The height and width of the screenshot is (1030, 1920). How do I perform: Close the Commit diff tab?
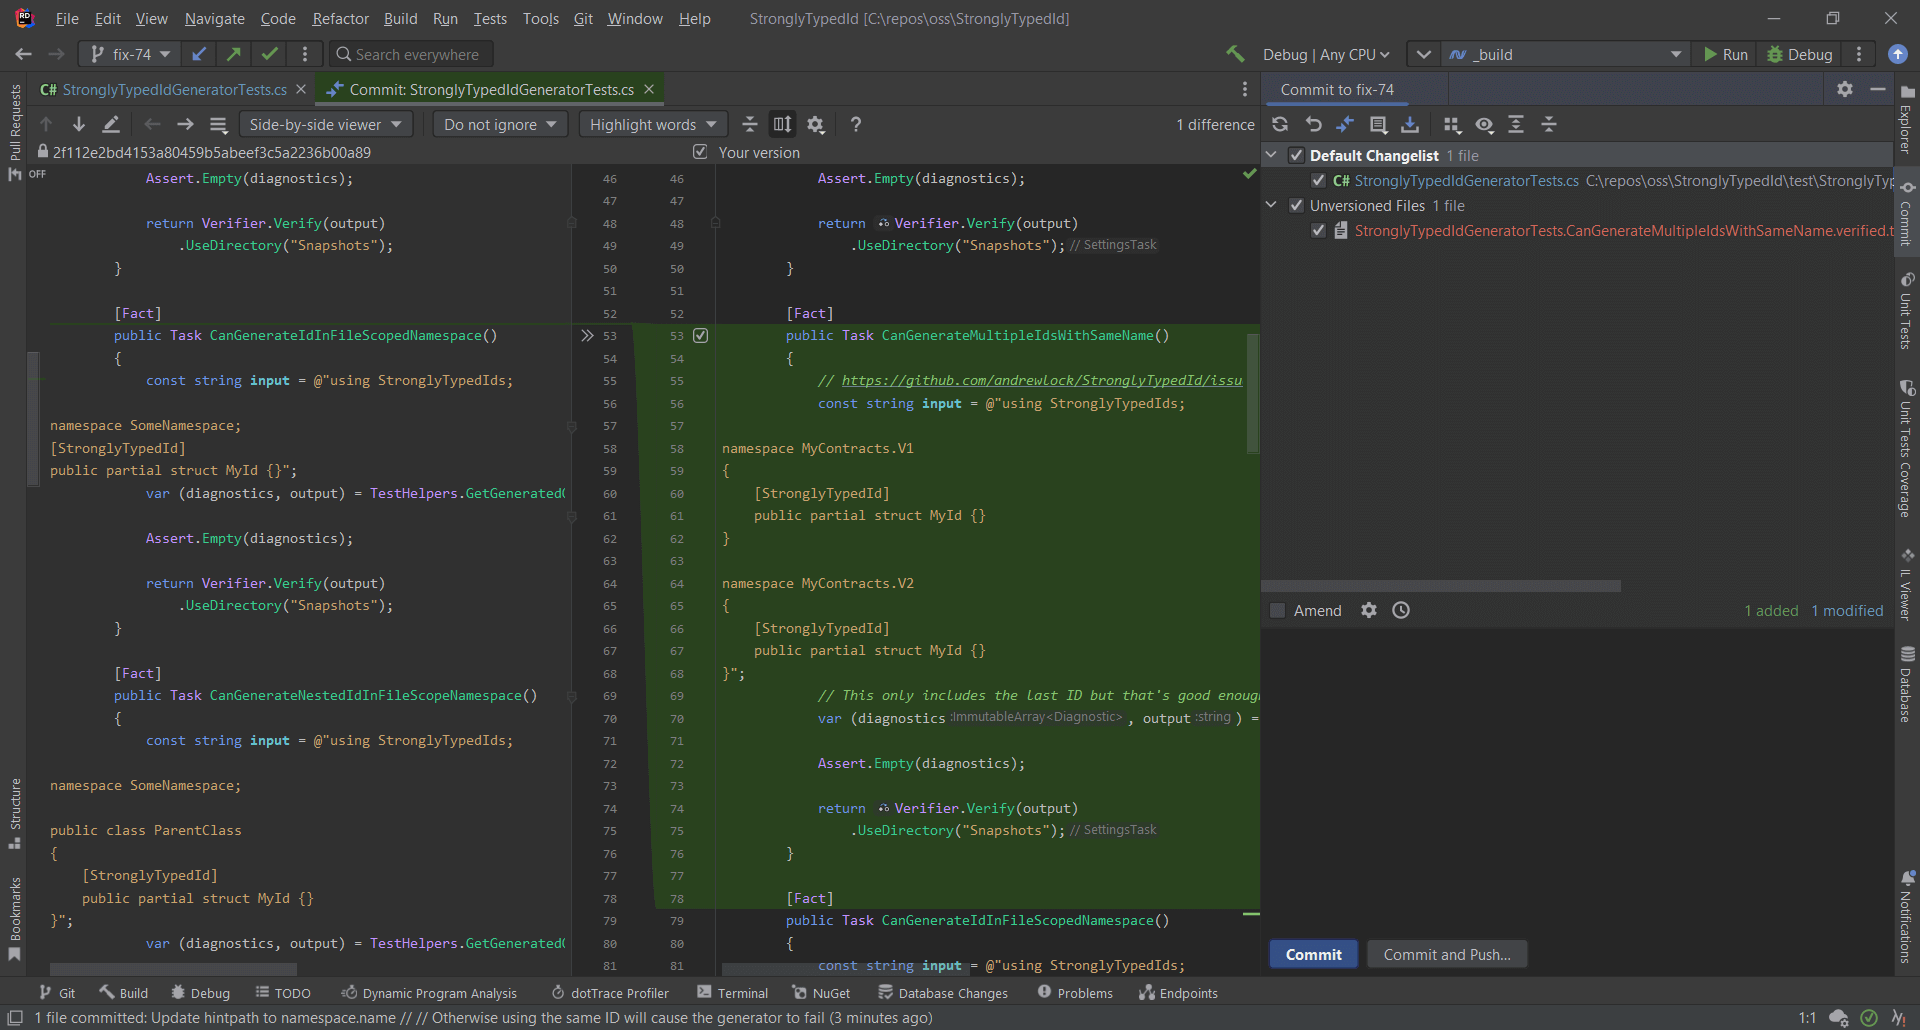(x=649, y=89)
